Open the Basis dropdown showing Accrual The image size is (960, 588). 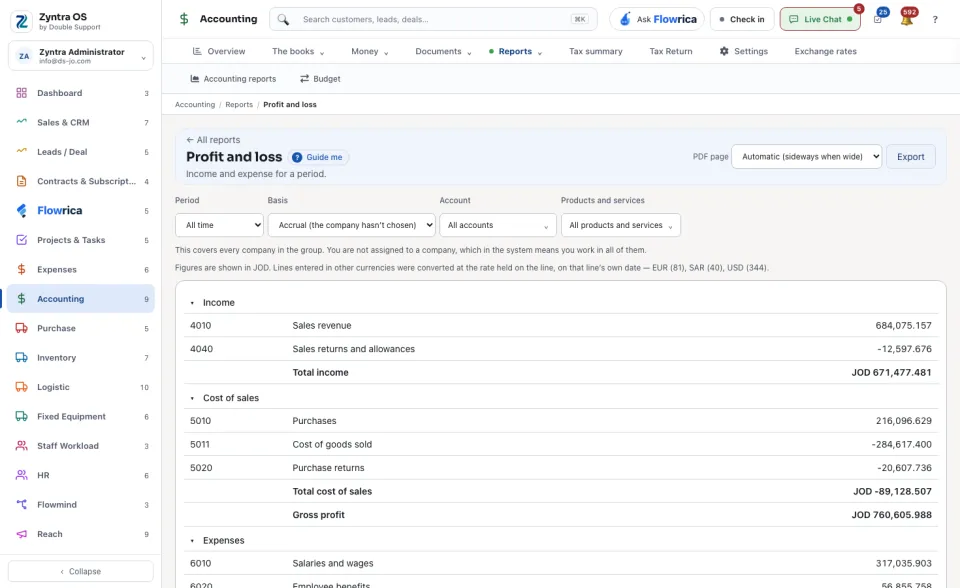(351, 225)
